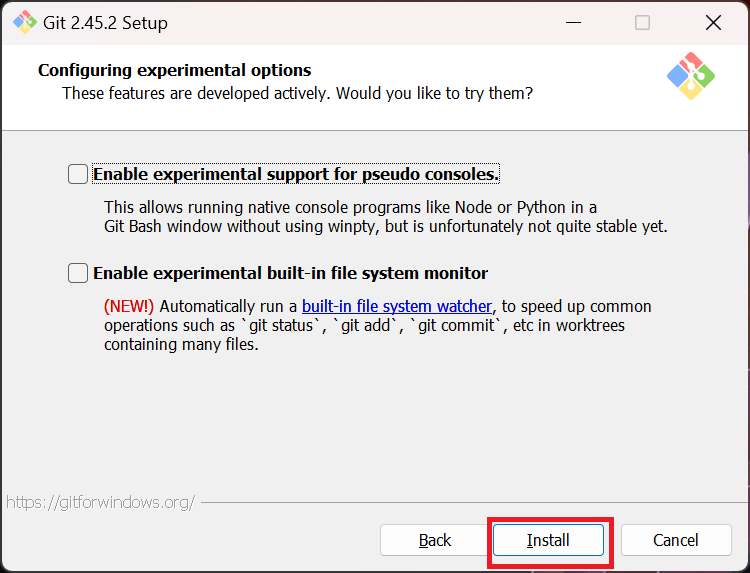
Task: Close the Git Setup window
Action: [712, 22]
